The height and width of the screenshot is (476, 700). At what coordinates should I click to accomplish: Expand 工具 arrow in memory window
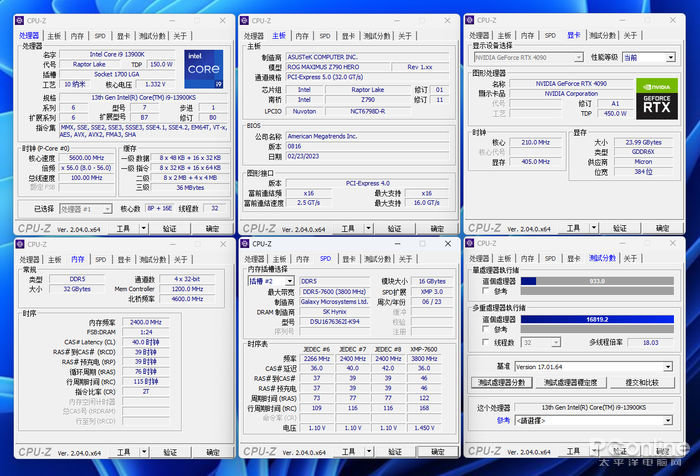(x=144, y=452)
